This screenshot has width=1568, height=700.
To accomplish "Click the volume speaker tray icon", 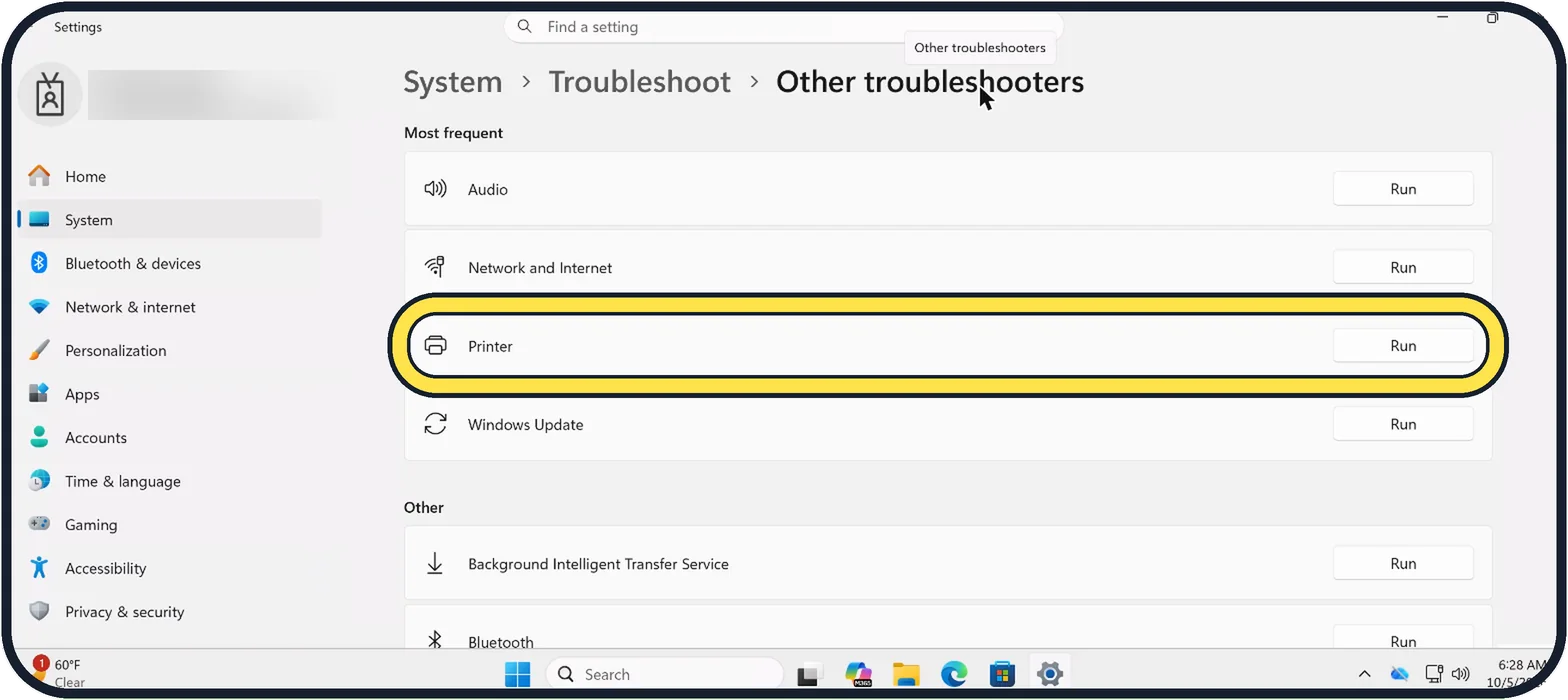I will pos(1461,674).
